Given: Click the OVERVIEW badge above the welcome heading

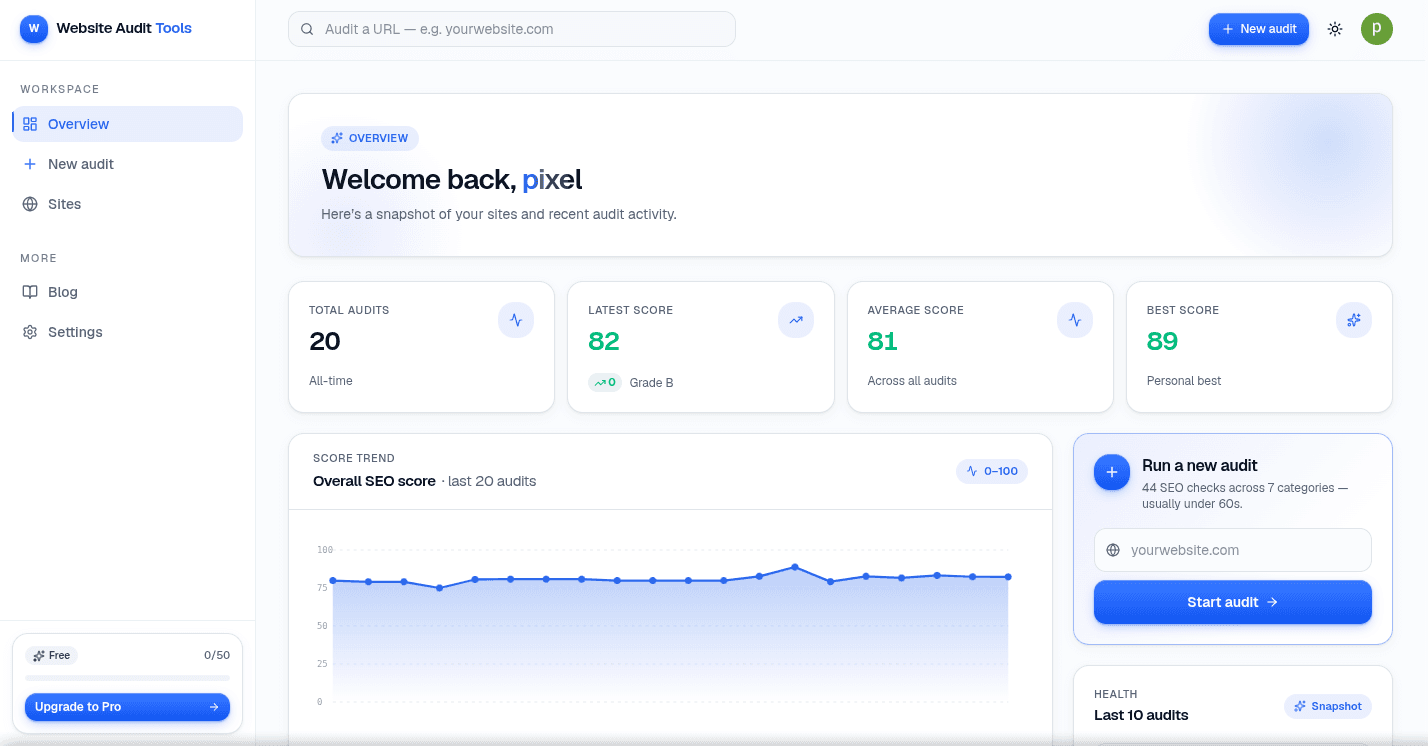Looking at the screenshot, I should (x=370, y=138).
